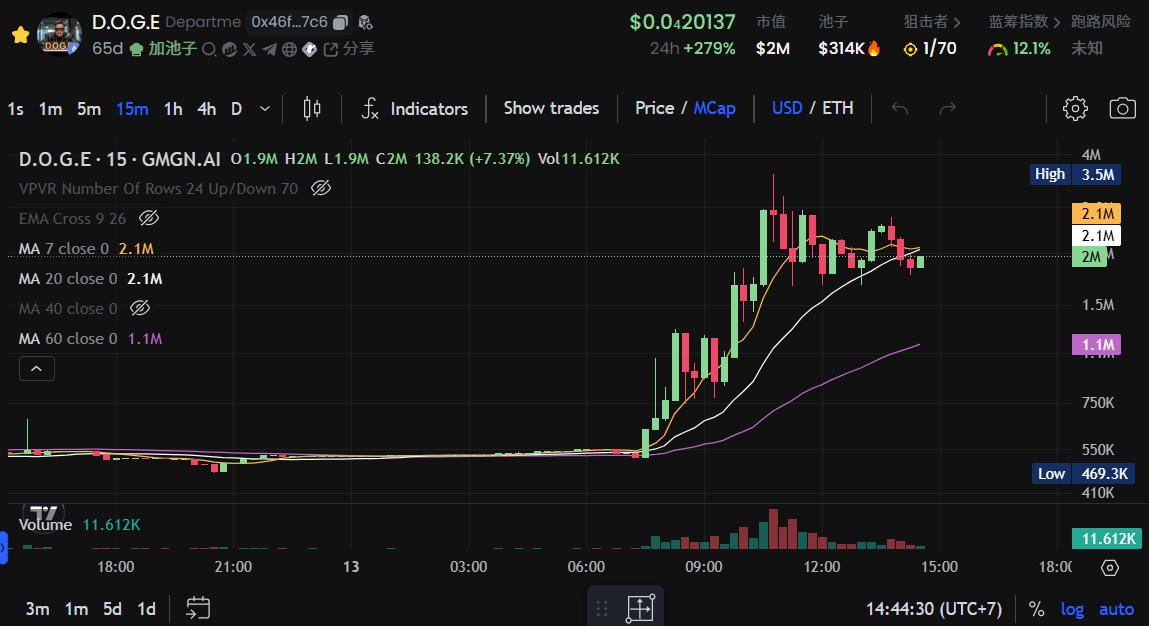Collapse the indicator legend list
Screen dimensions: 1149x626
[37, 369]
